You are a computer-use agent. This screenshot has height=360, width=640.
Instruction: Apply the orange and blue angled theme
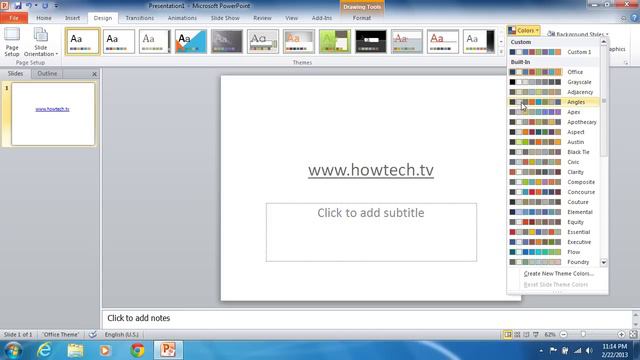tap(191, 41)
